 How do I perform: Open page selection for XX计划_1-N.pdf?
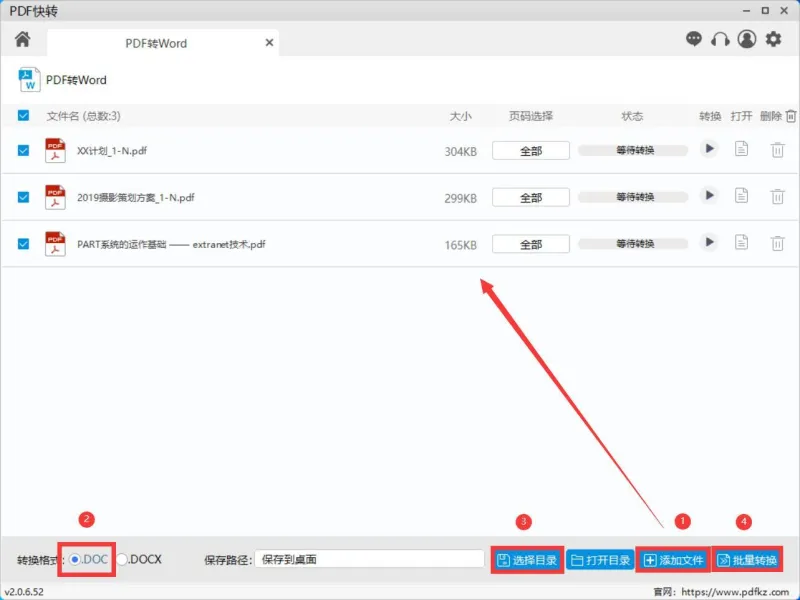point(531,151)
